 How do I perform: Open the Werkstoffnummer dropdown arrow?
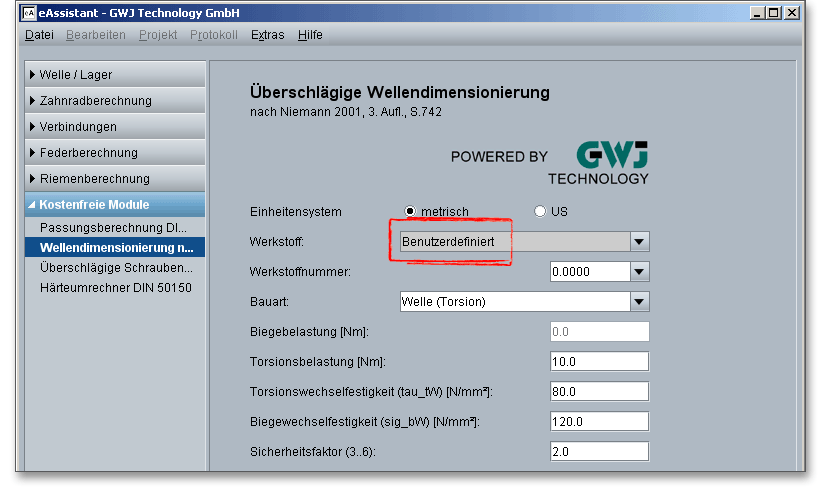[640, 272]
